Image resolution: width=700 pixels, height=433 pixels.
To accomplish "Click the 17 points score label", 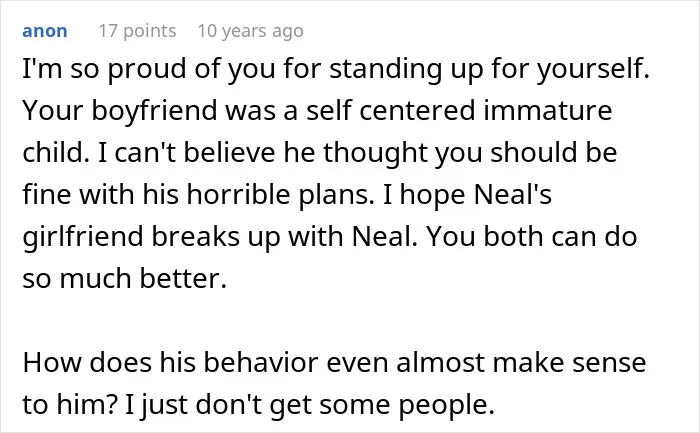I will click(138, 31).
